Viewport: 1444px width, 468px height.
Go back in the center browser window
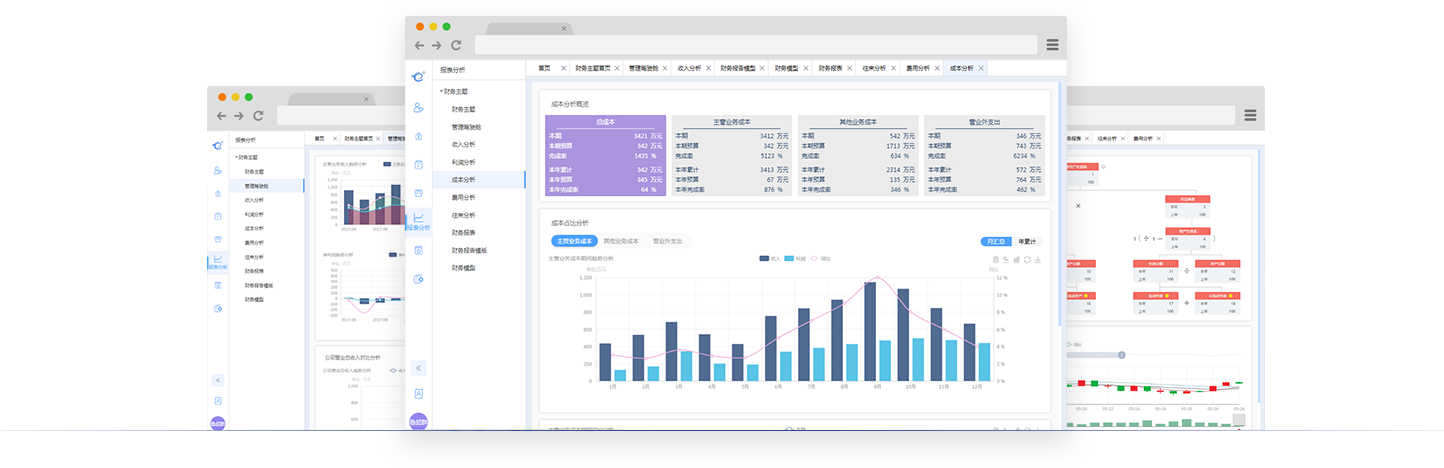click(x=419, y=45)
